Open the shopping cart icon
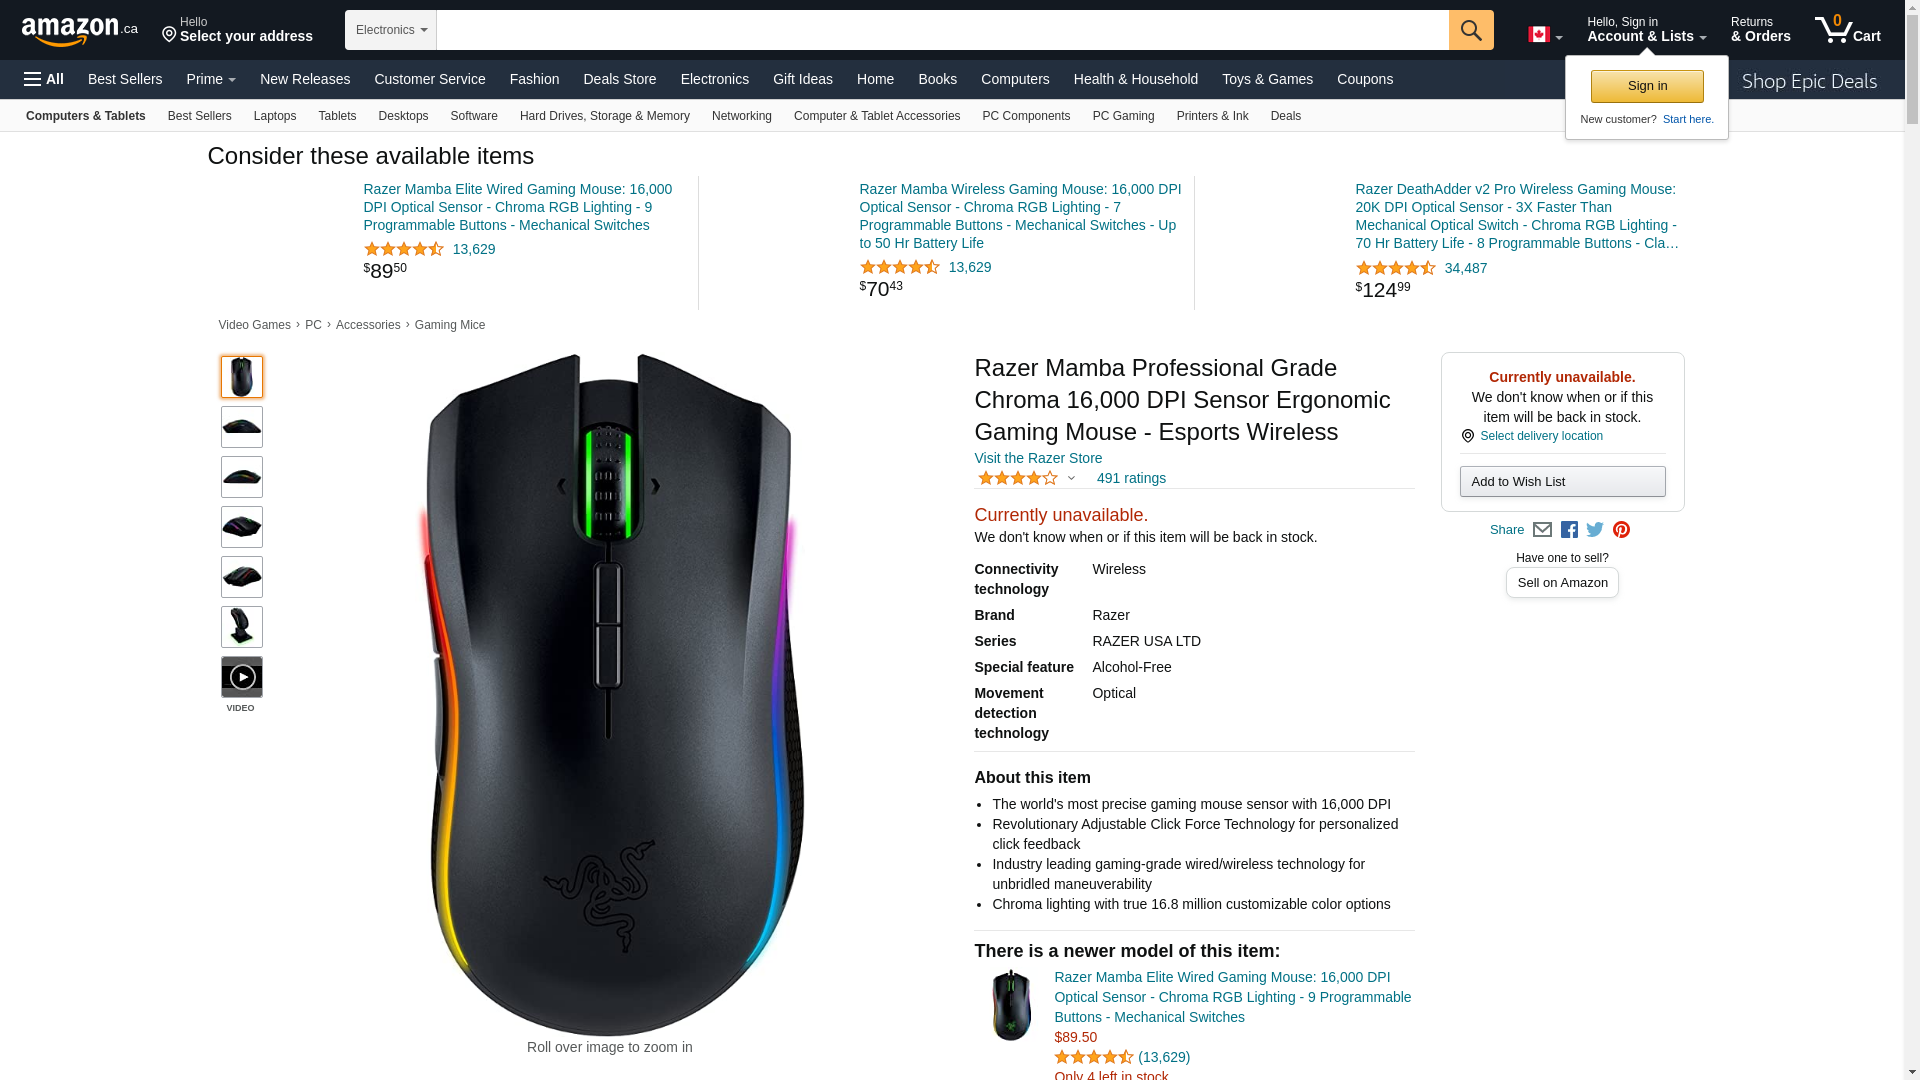Image resolution: width=1920 pixels, height=1080 pixels. 1848,30
